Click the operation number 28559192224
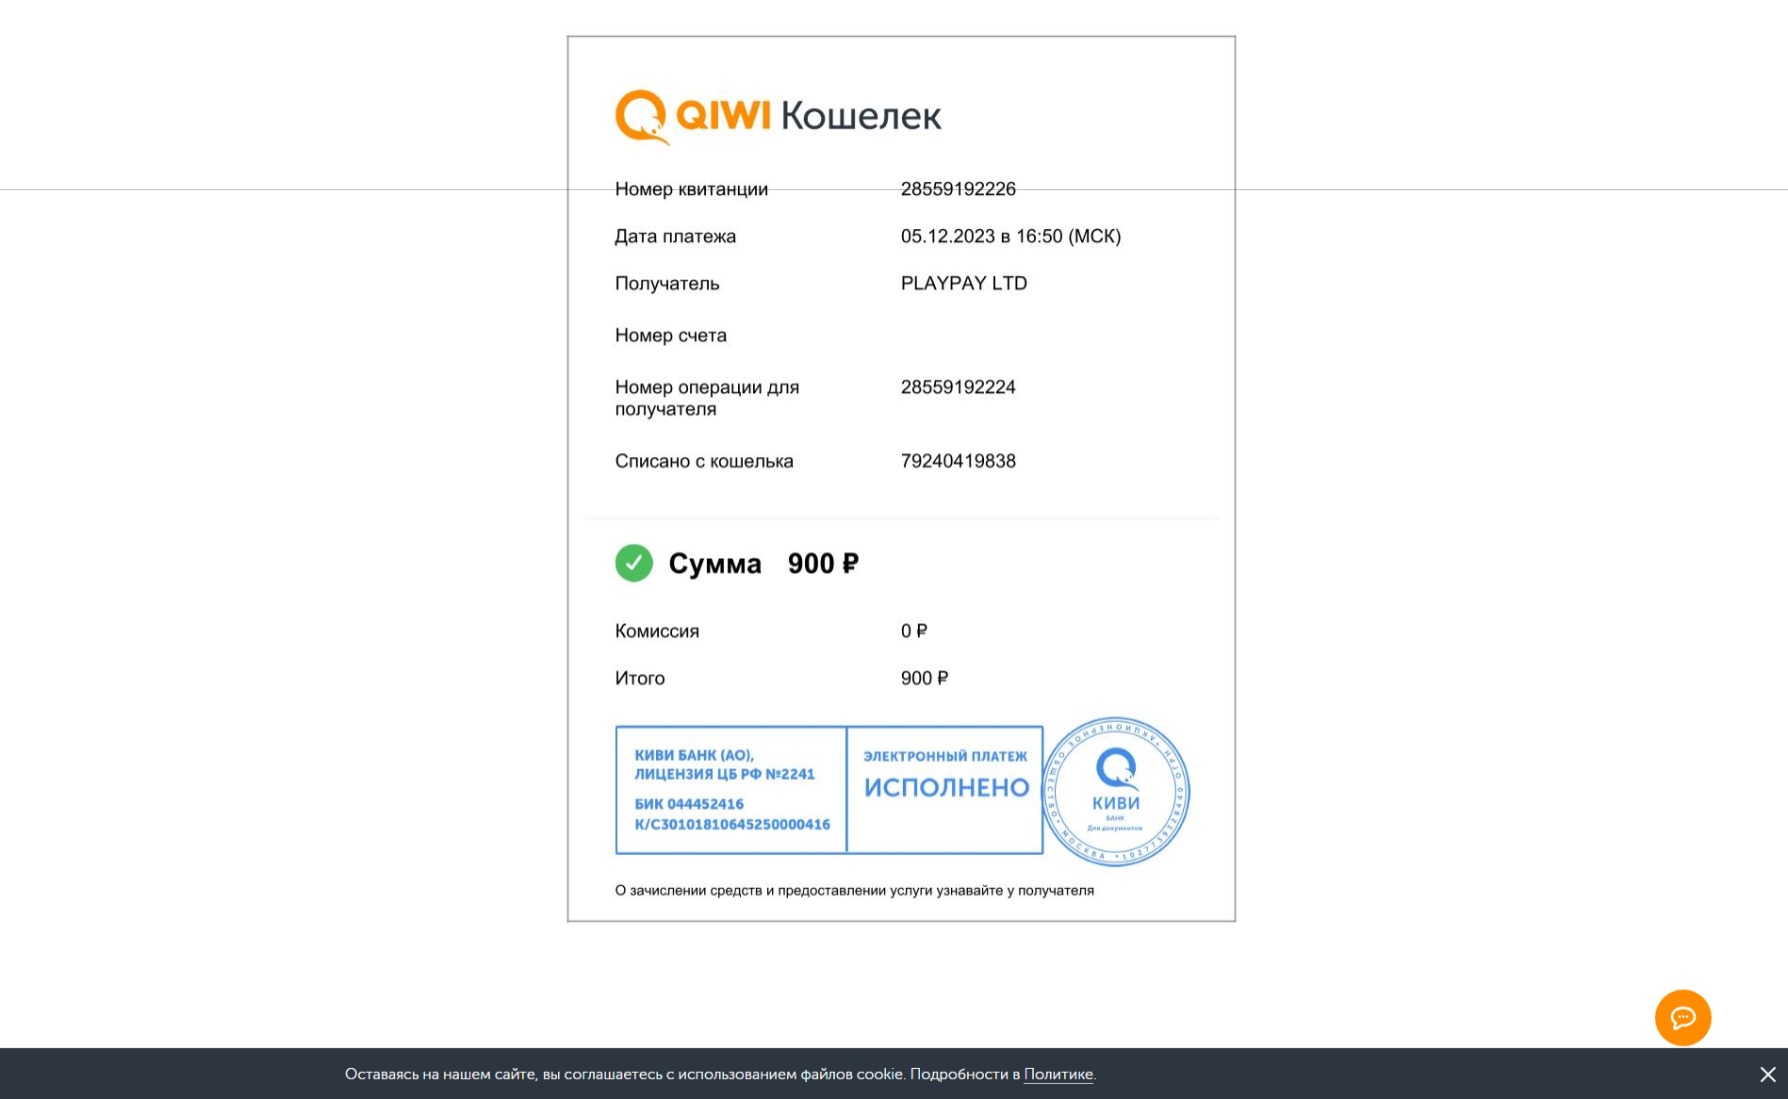The height and width of the screenshot is (1099, 1788). 958,387
